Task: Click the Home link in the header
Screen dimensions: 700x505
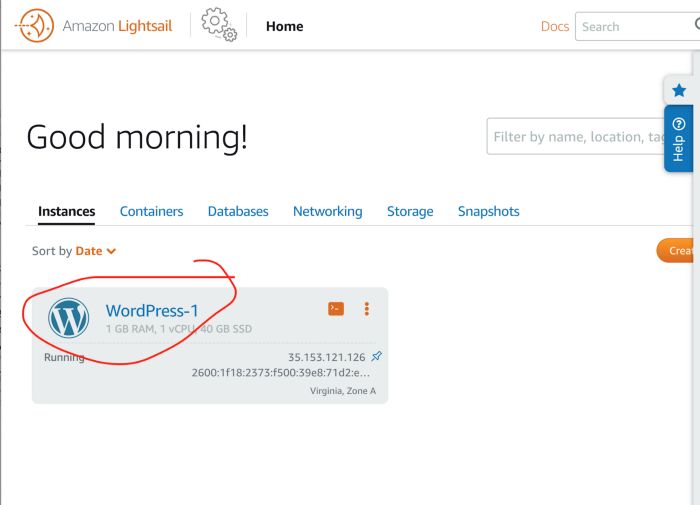Action: tap(284, 26)
